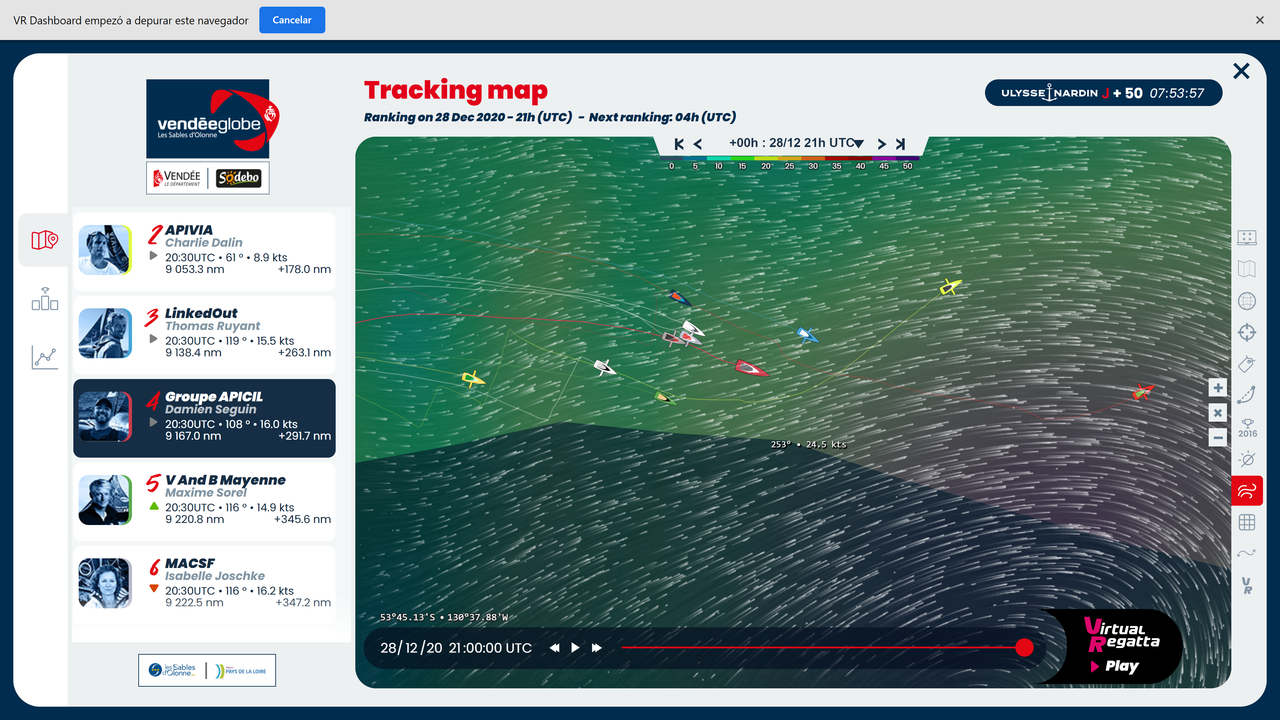The width and height of the screenshot is (1280, 720).
Task: Jump to first wind forecast step
Action: point(679,144)
